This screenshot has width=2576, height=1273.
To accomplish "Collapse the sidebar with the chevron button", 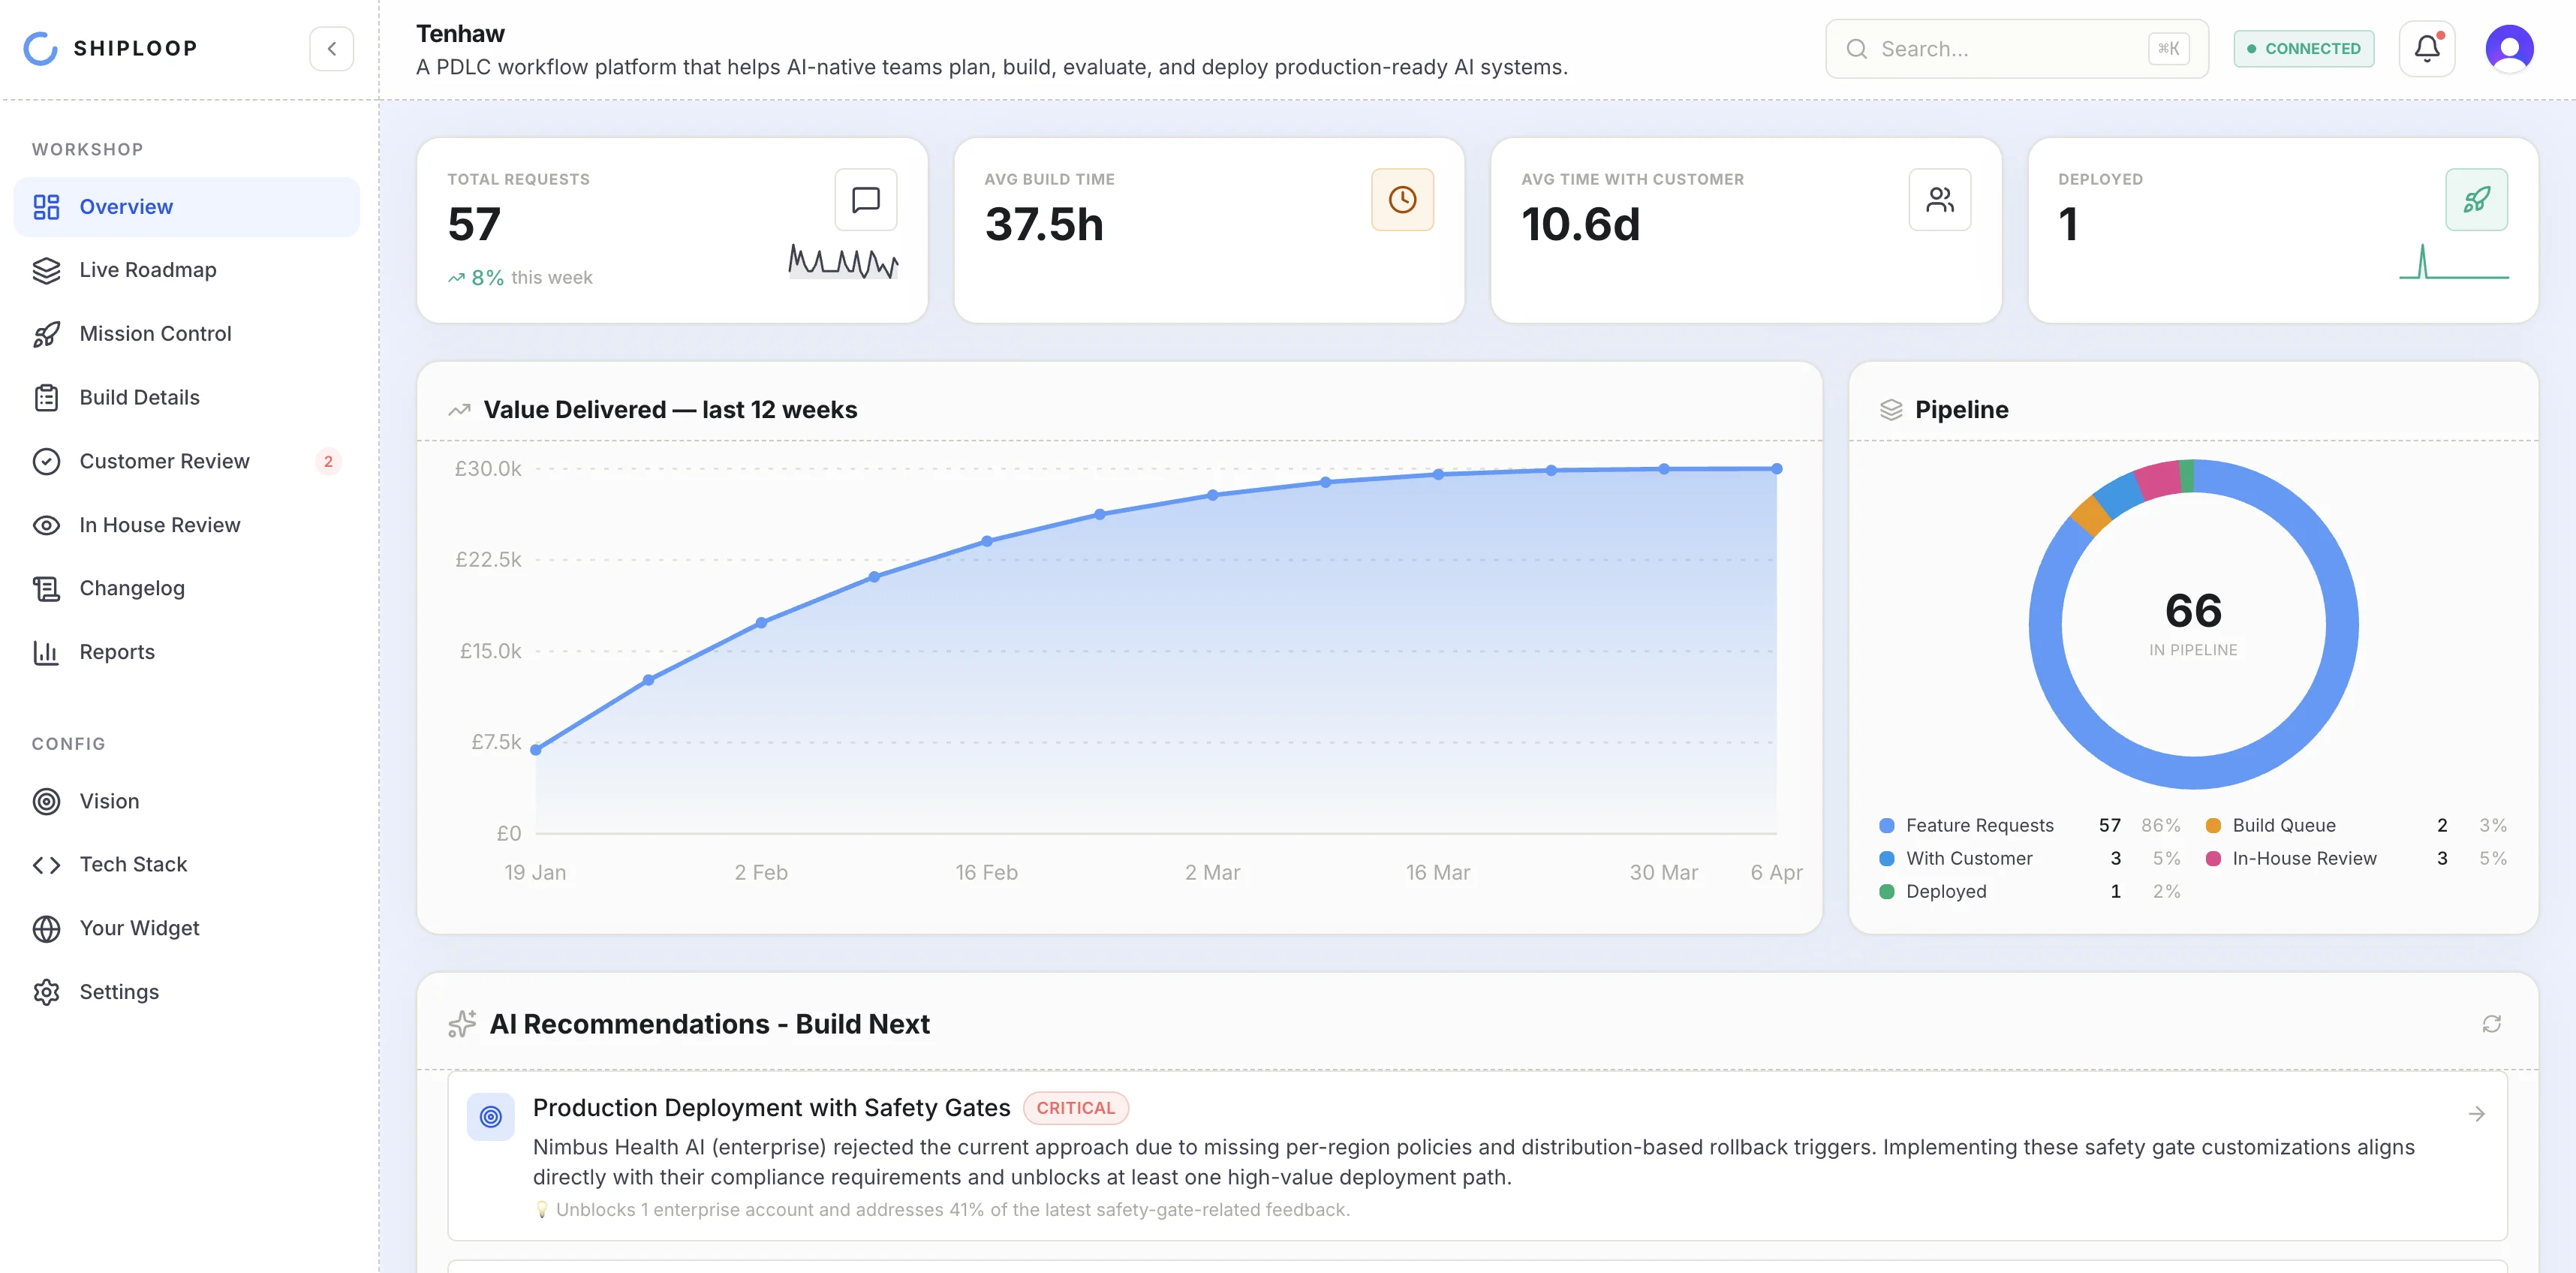I will (331, 48).
